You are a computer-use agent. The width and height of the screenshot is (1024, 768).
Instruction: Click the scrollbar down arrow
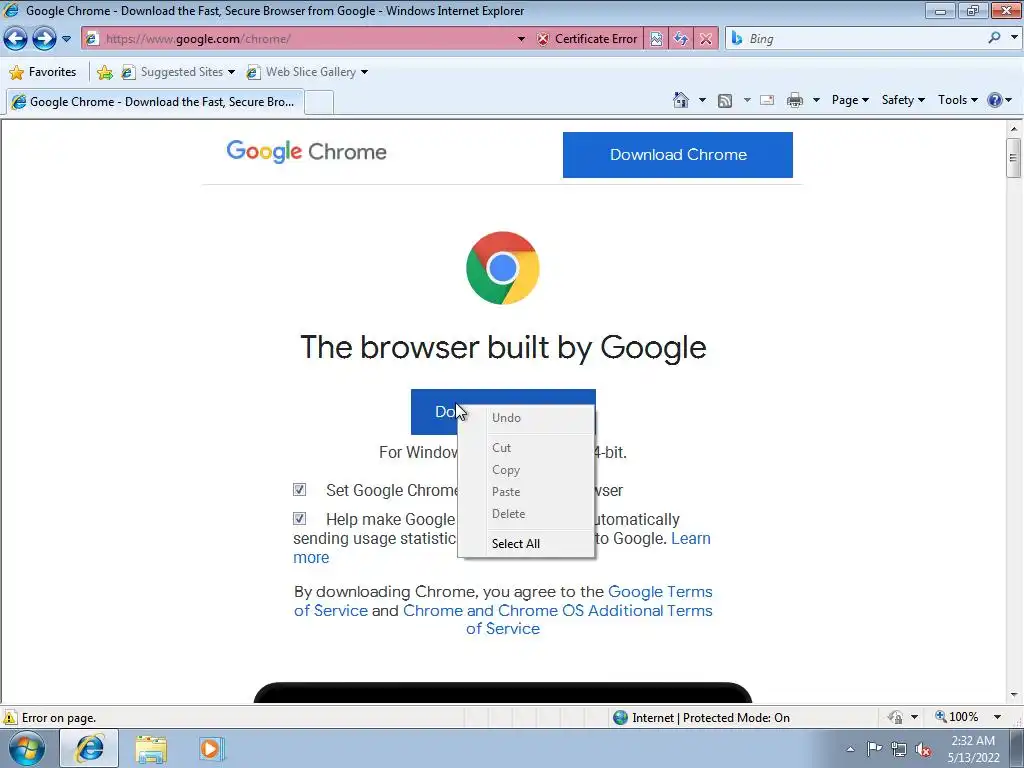(1014, 695)
